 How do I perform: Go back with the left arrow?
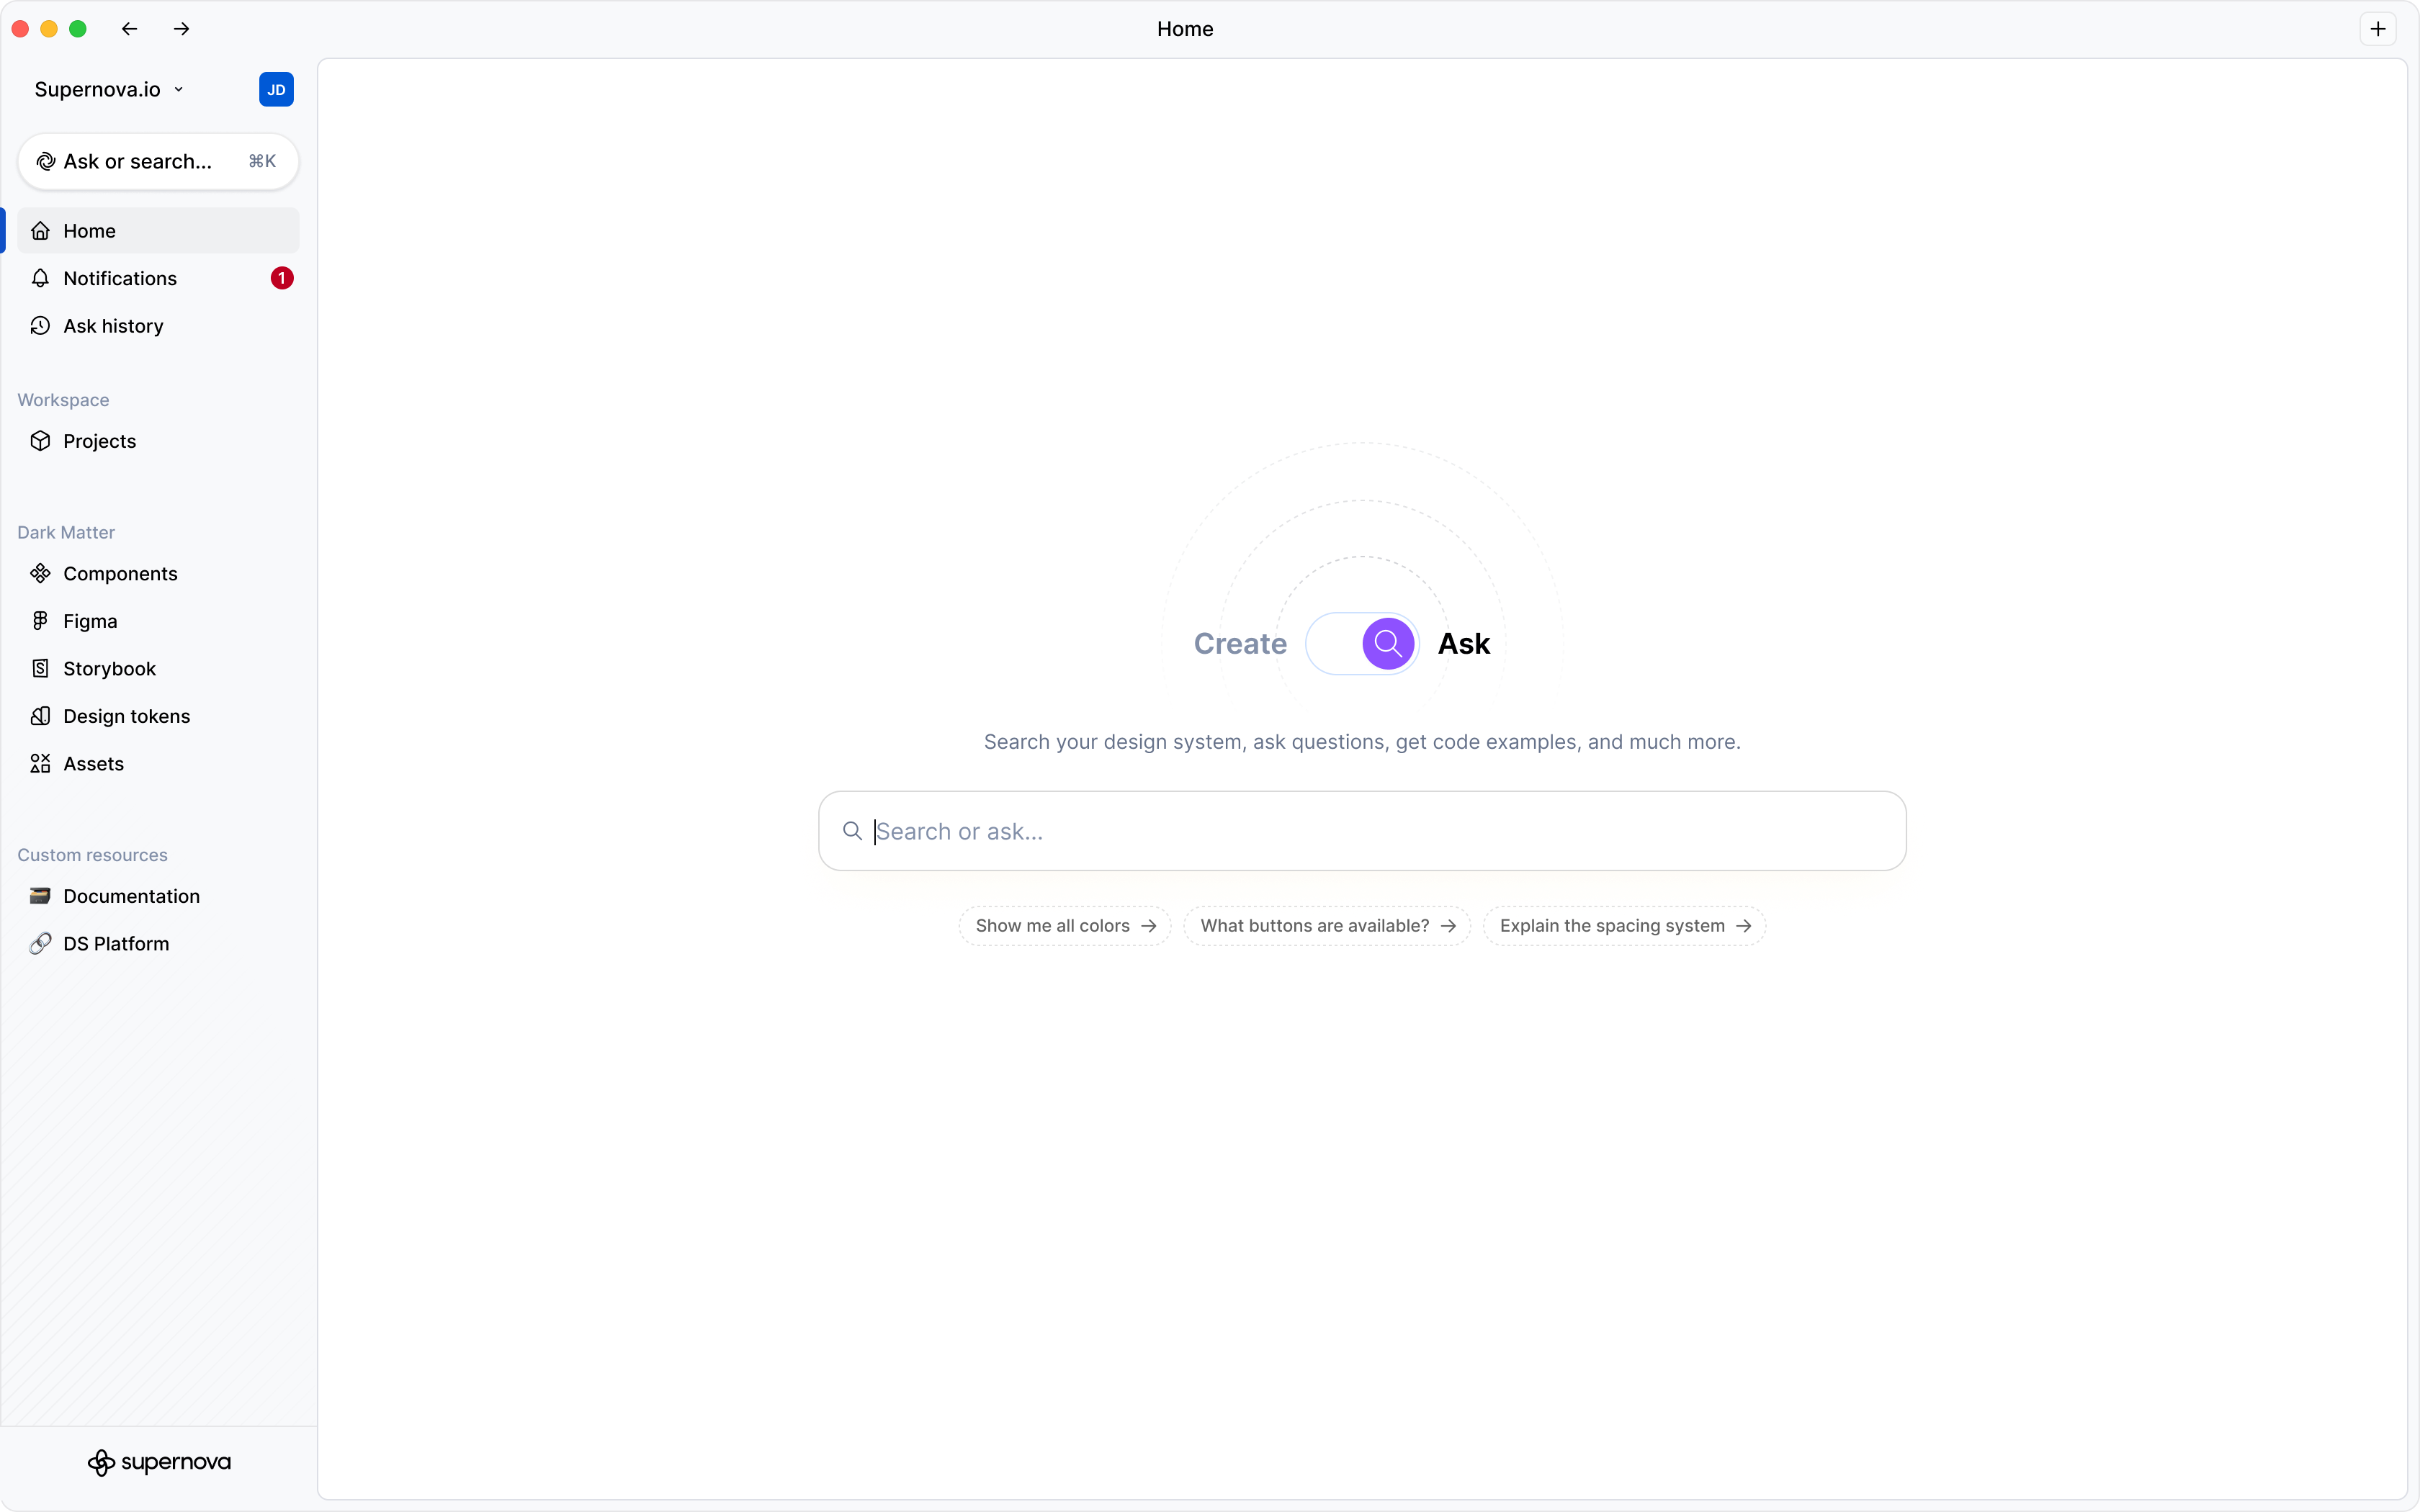tap(129, 29)
